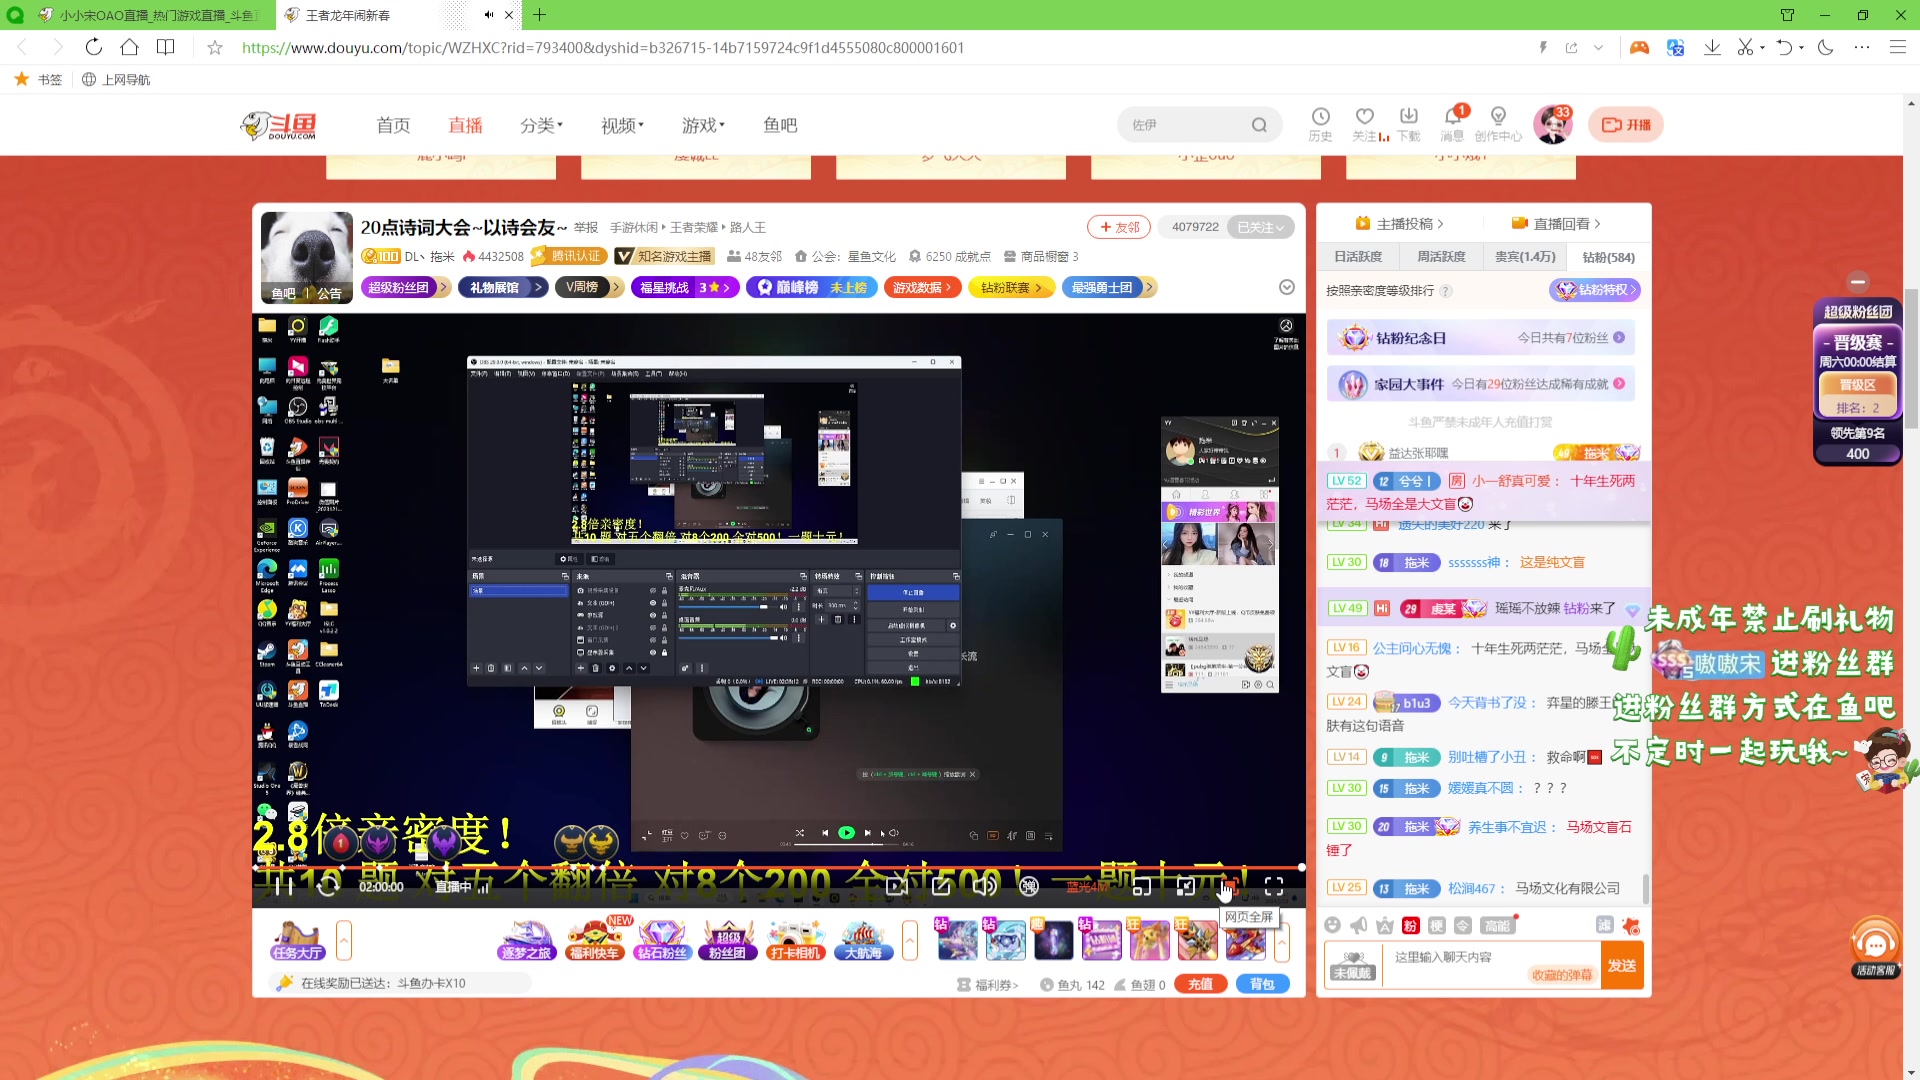The height and width of the screenshot is (1080, 1920).
Task: Select the 钻粉(584) tab
Action: (1608, 257)
